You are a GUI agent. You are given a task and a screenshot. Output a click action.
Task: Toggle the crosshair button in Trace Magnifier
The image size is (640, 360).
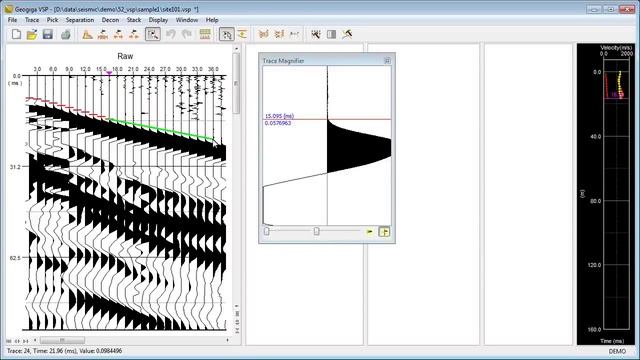point(384,232)
